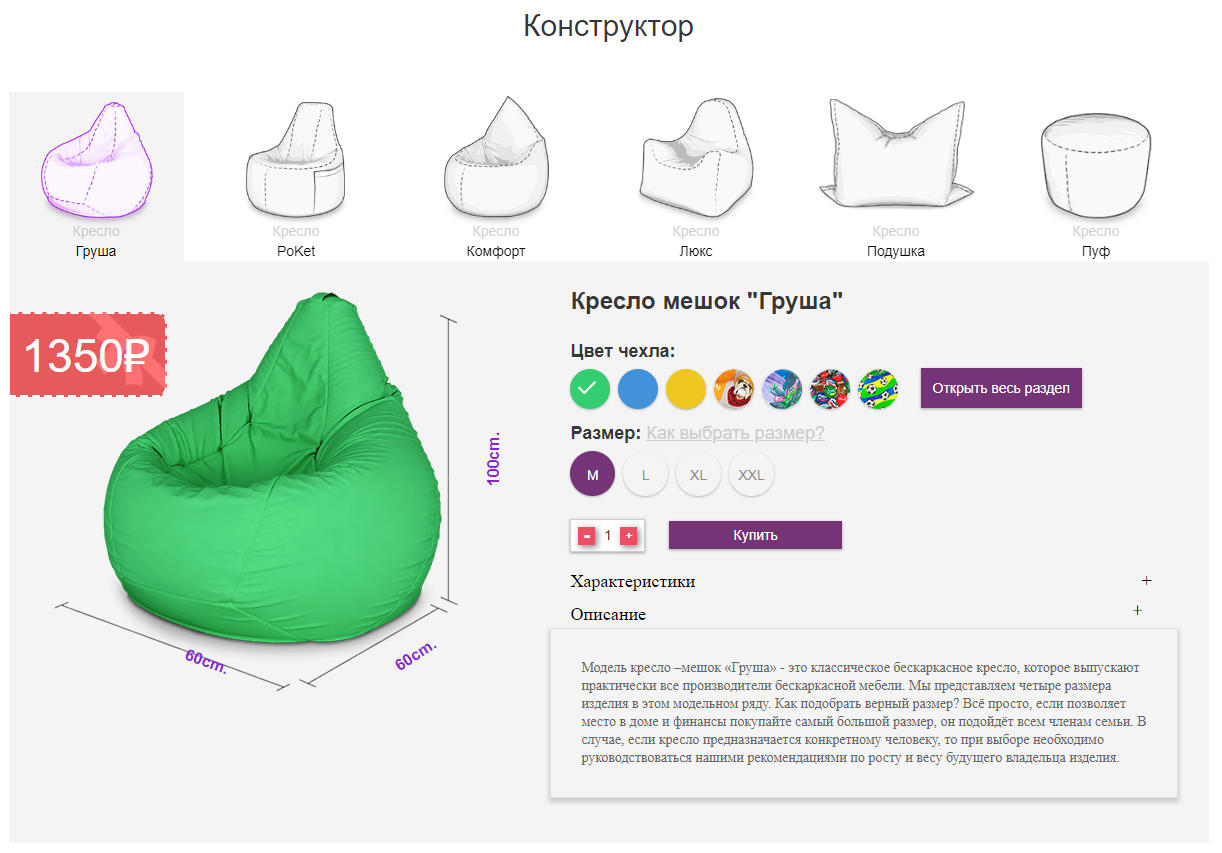Choose size L option

click(646, 475)
